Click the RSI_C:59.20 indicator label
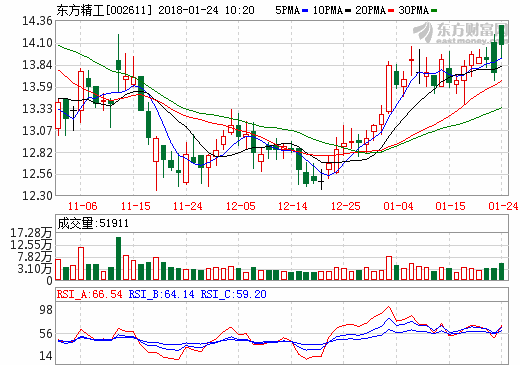 click(x=233, y=294)
